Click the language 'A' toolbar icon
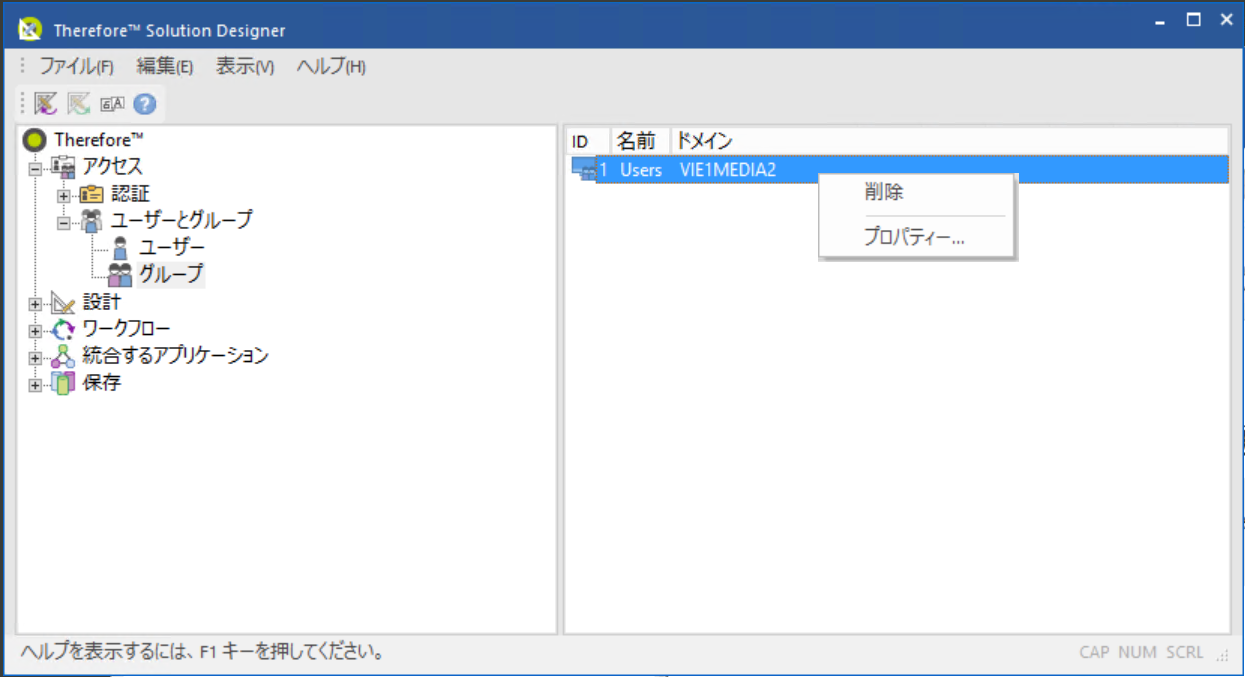The image size is (1245, 677). 112,104
